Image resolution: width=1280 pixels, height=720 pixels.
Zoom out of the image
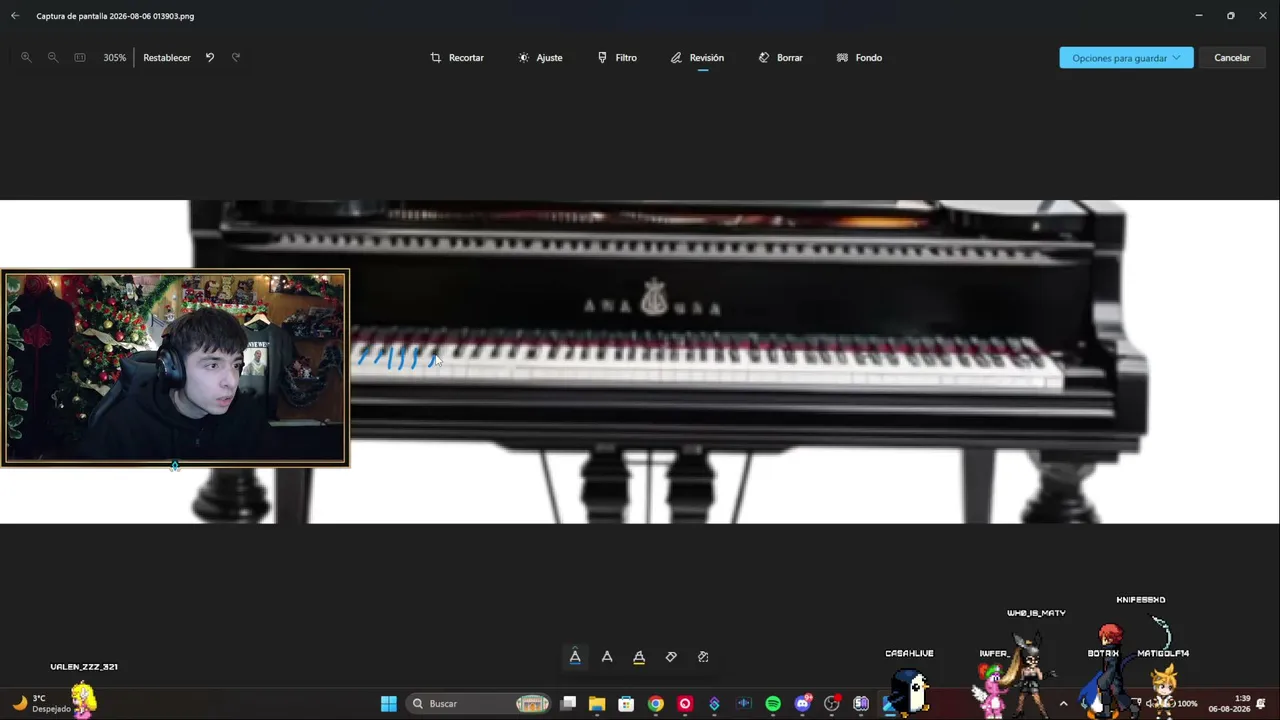[53, 58]
